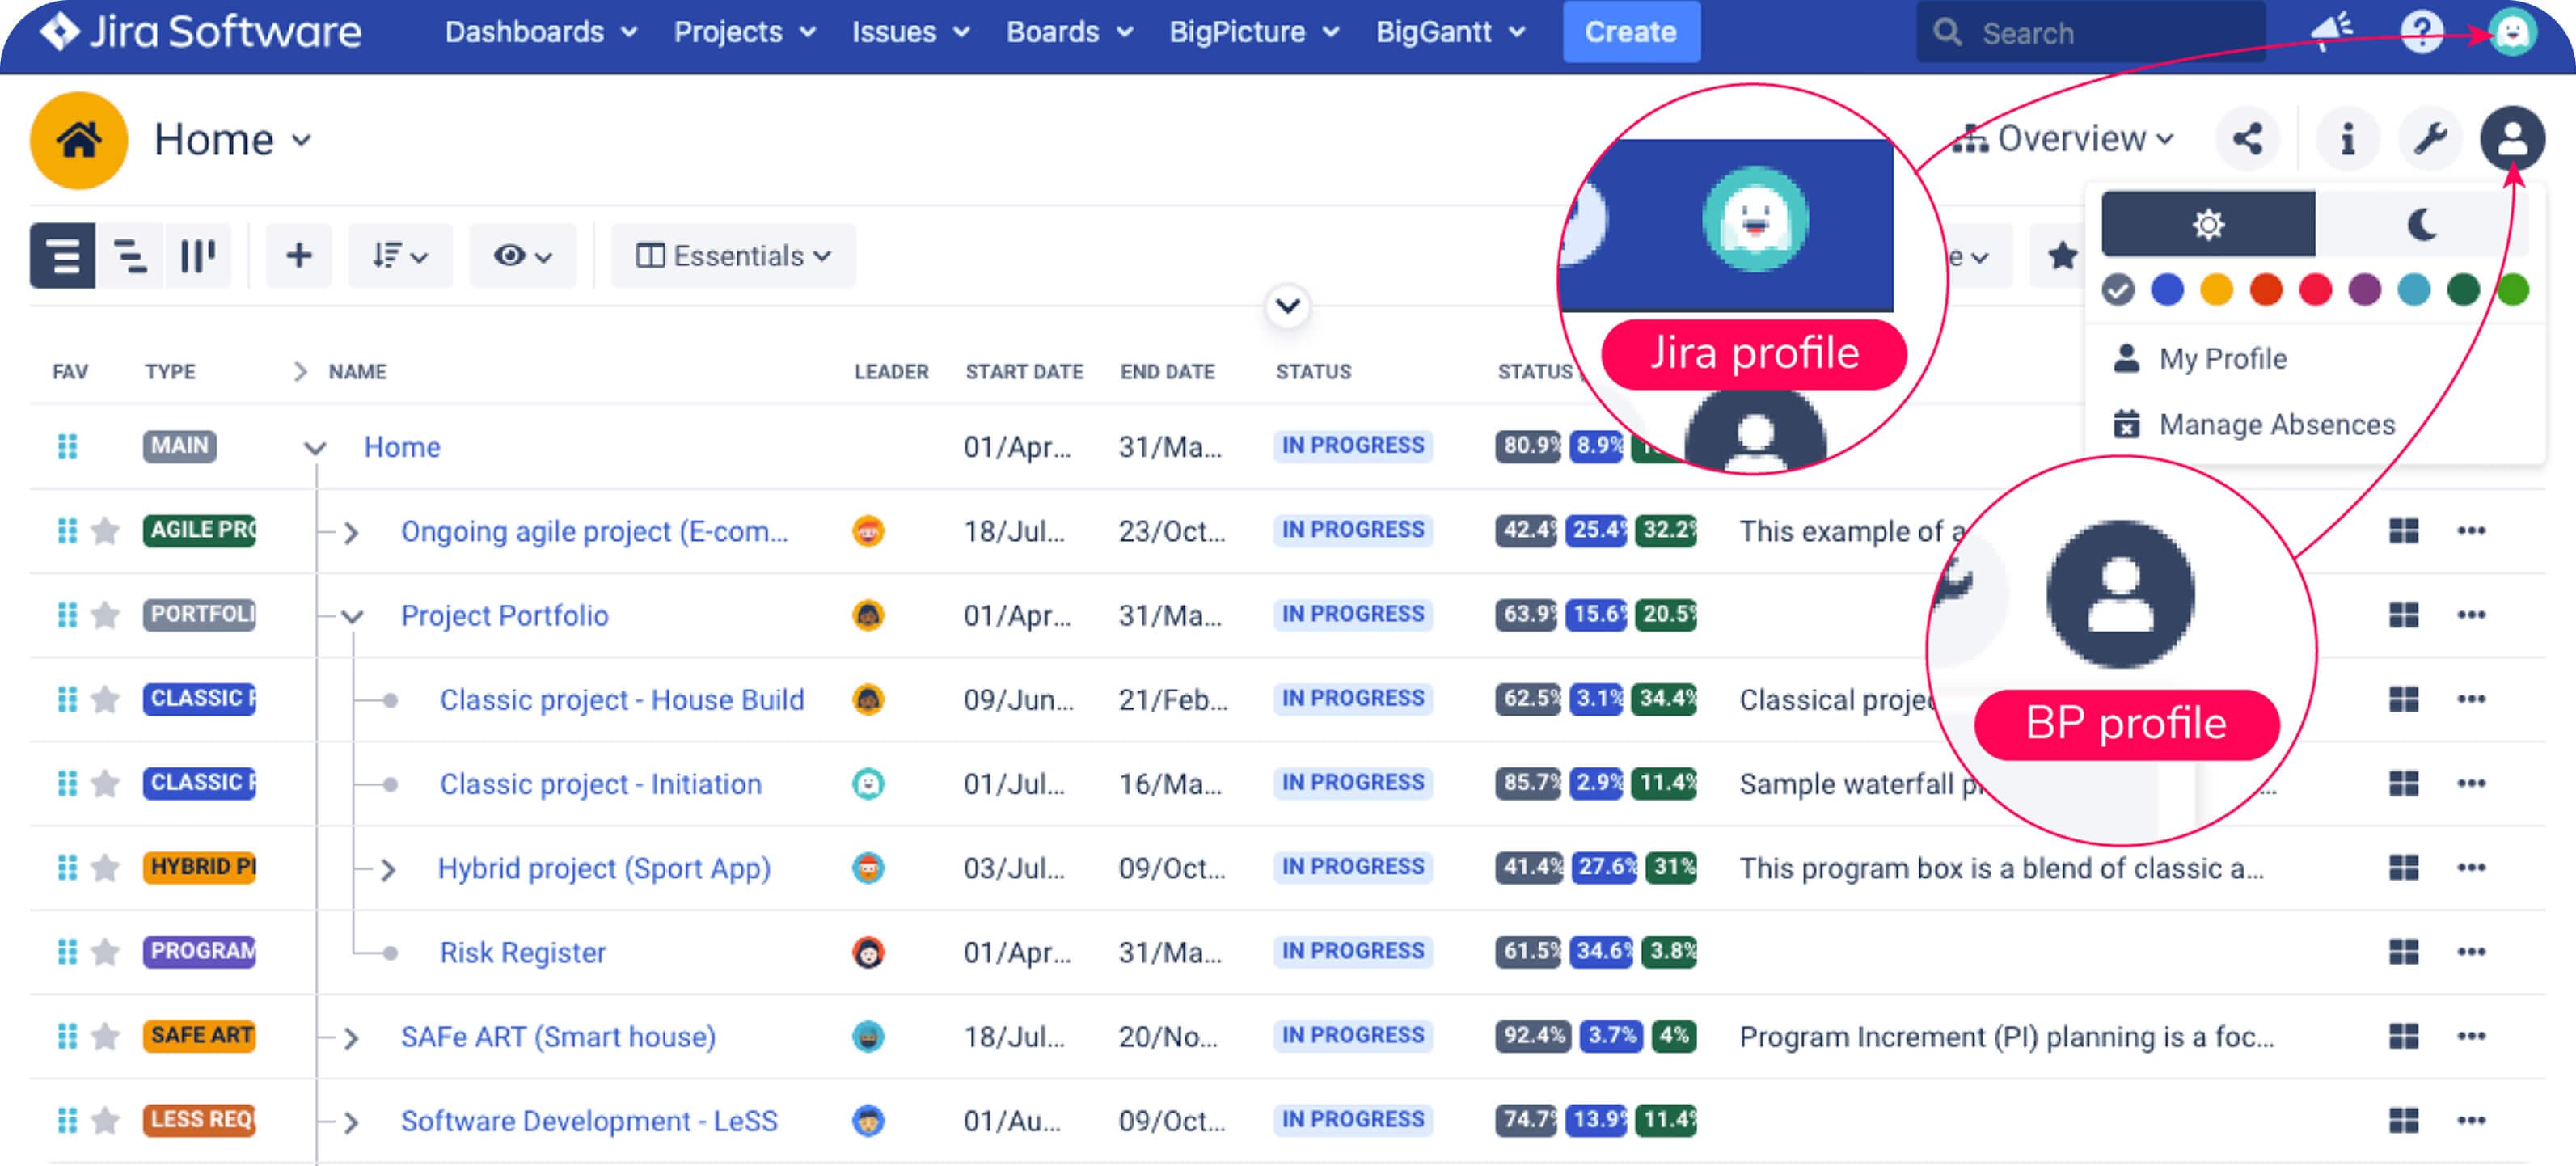2576x1166 pixels.
Task: Open BigGantt menu
Action: pos(1451,32)
